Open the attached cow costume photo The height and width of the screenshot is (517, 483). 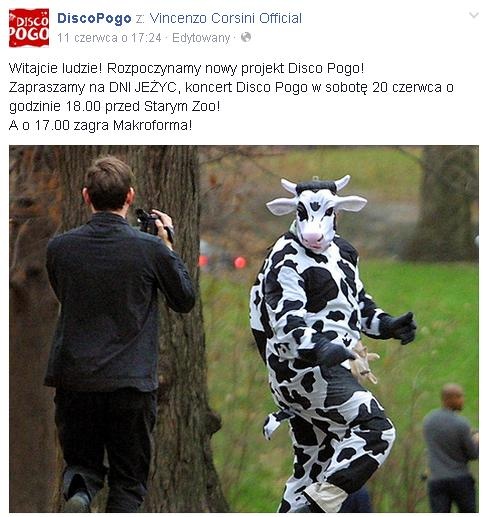[x=244, y=329]
